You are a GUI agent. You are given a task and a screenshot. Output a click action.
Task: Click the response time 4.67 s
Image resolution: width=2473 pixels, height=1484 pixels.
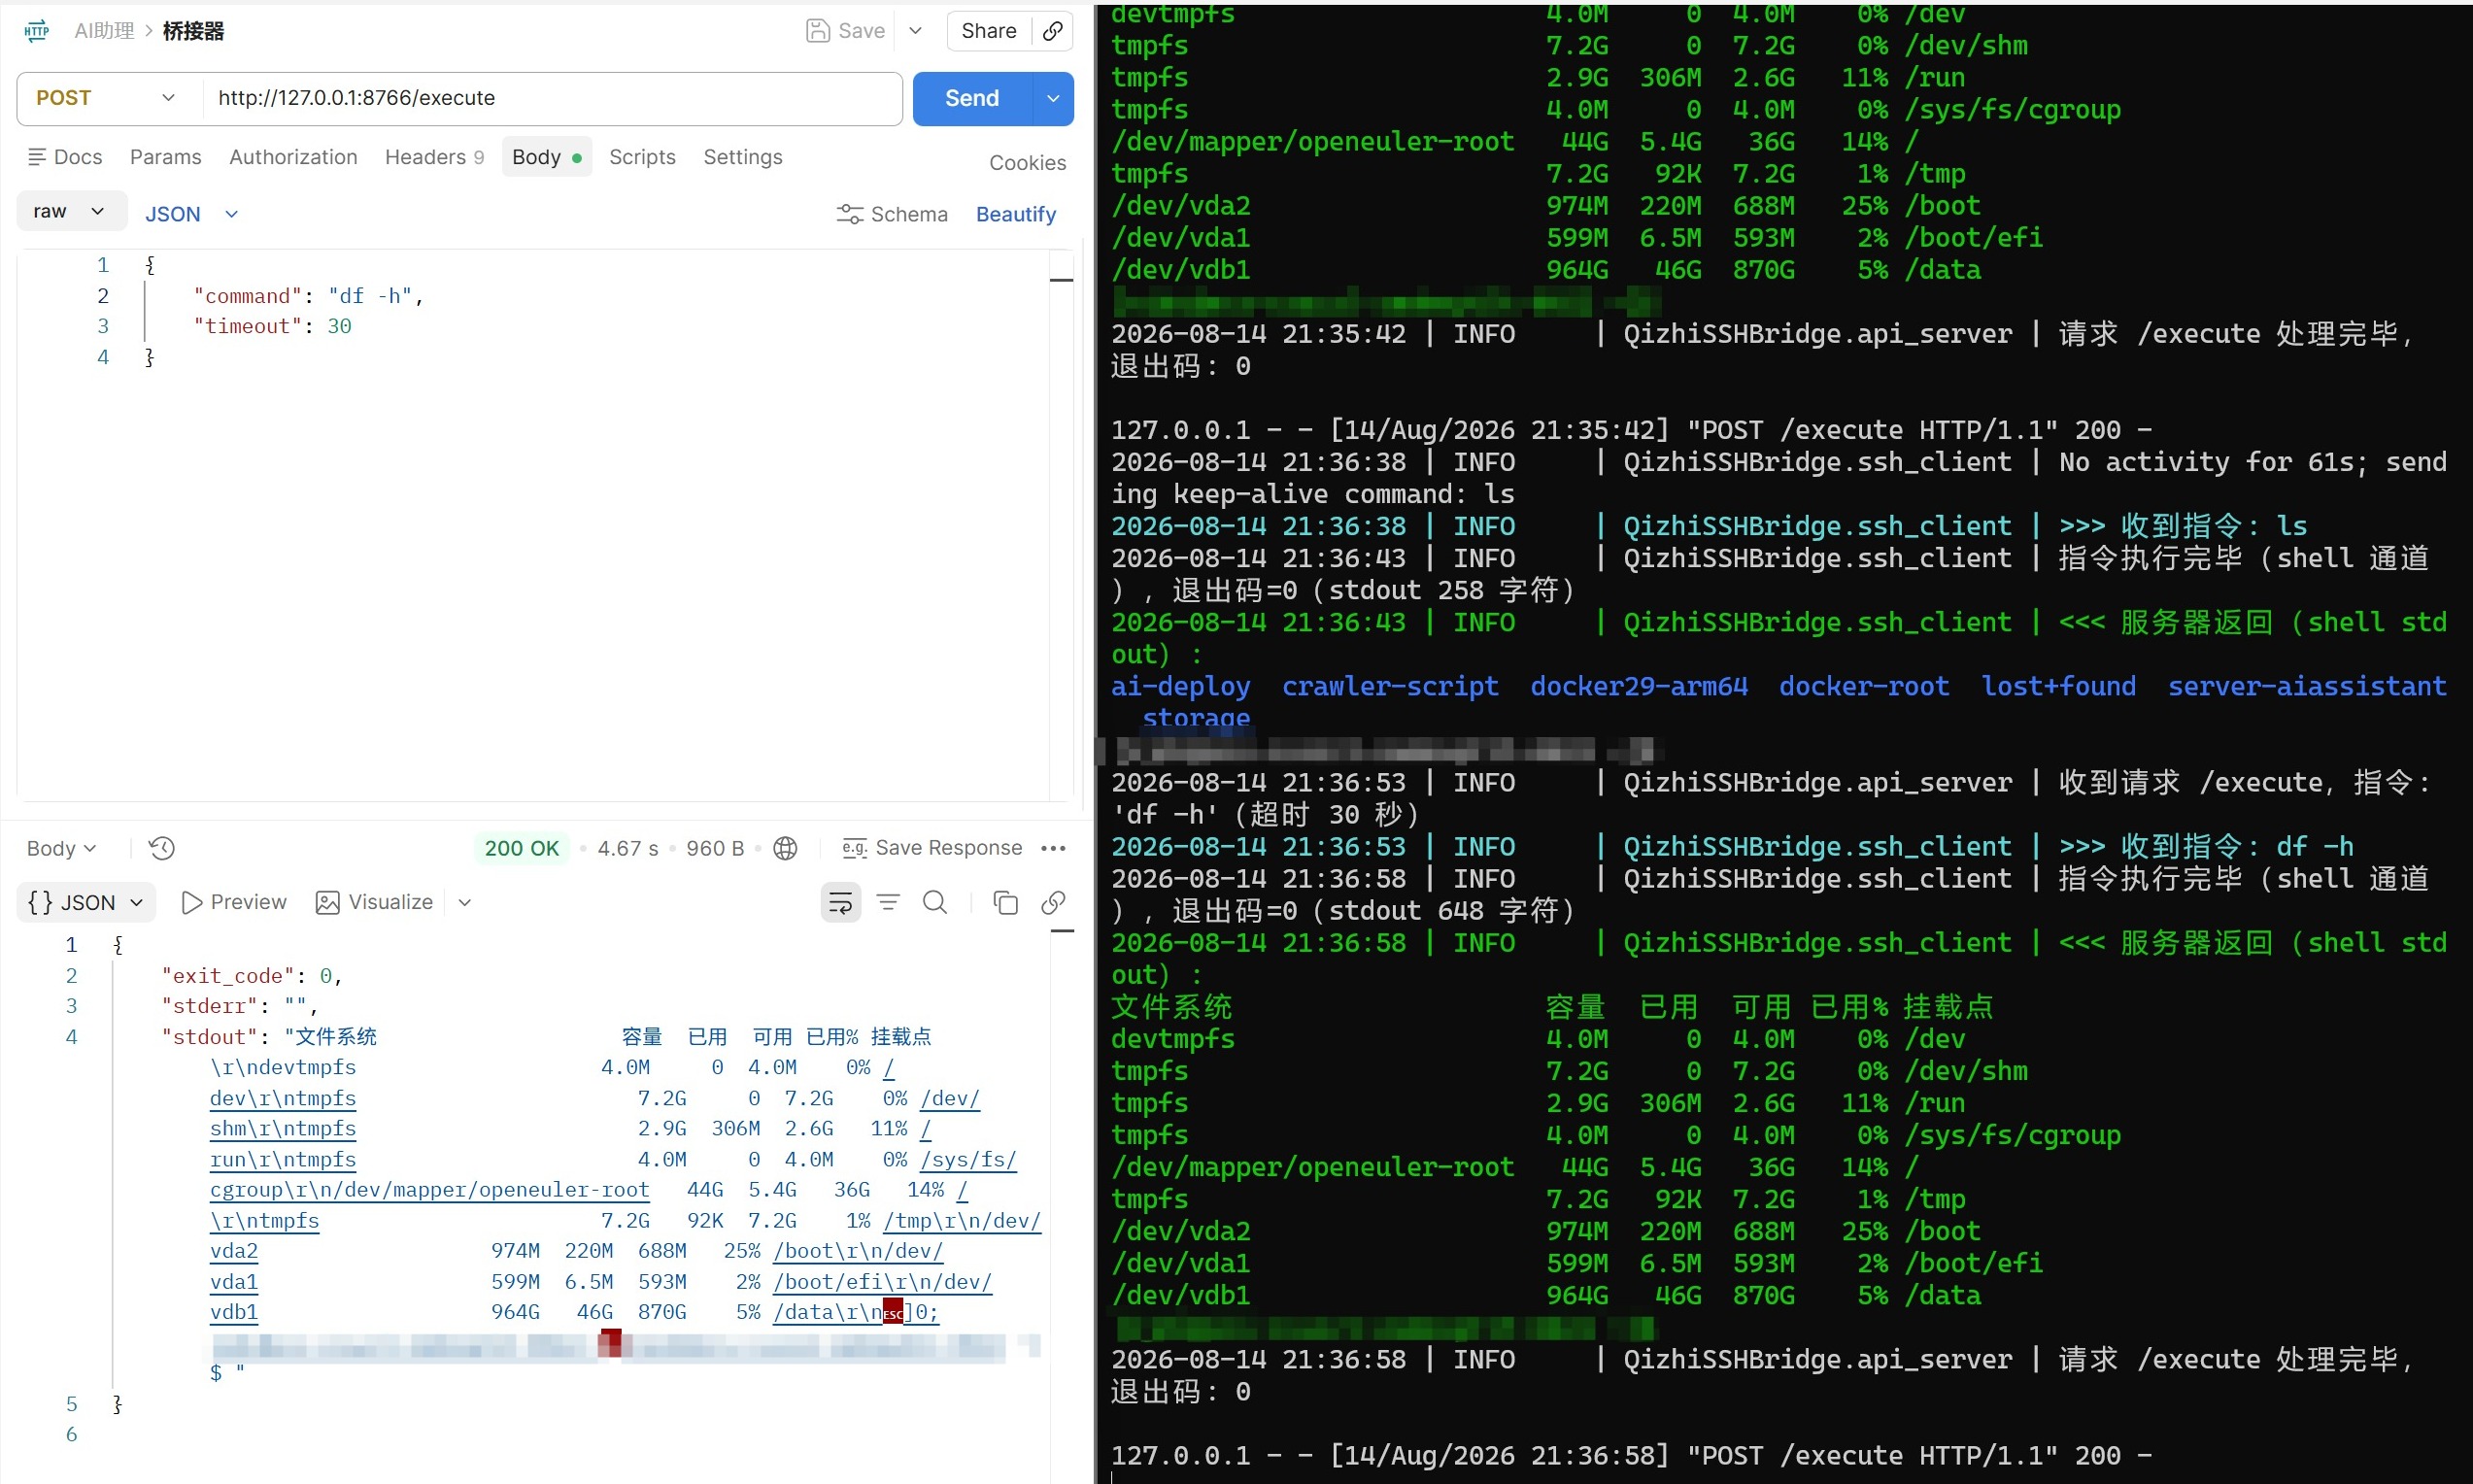tap(628, 848)
